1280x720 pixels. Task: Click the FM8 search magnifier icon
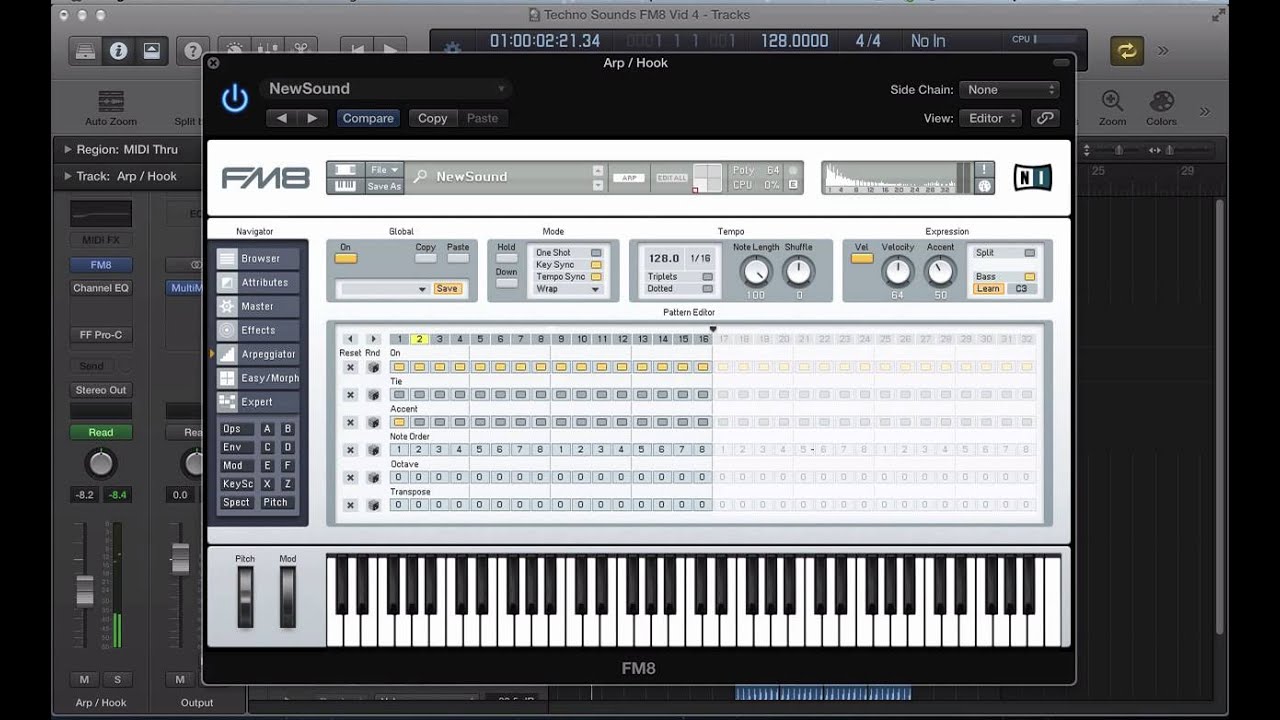420,176
